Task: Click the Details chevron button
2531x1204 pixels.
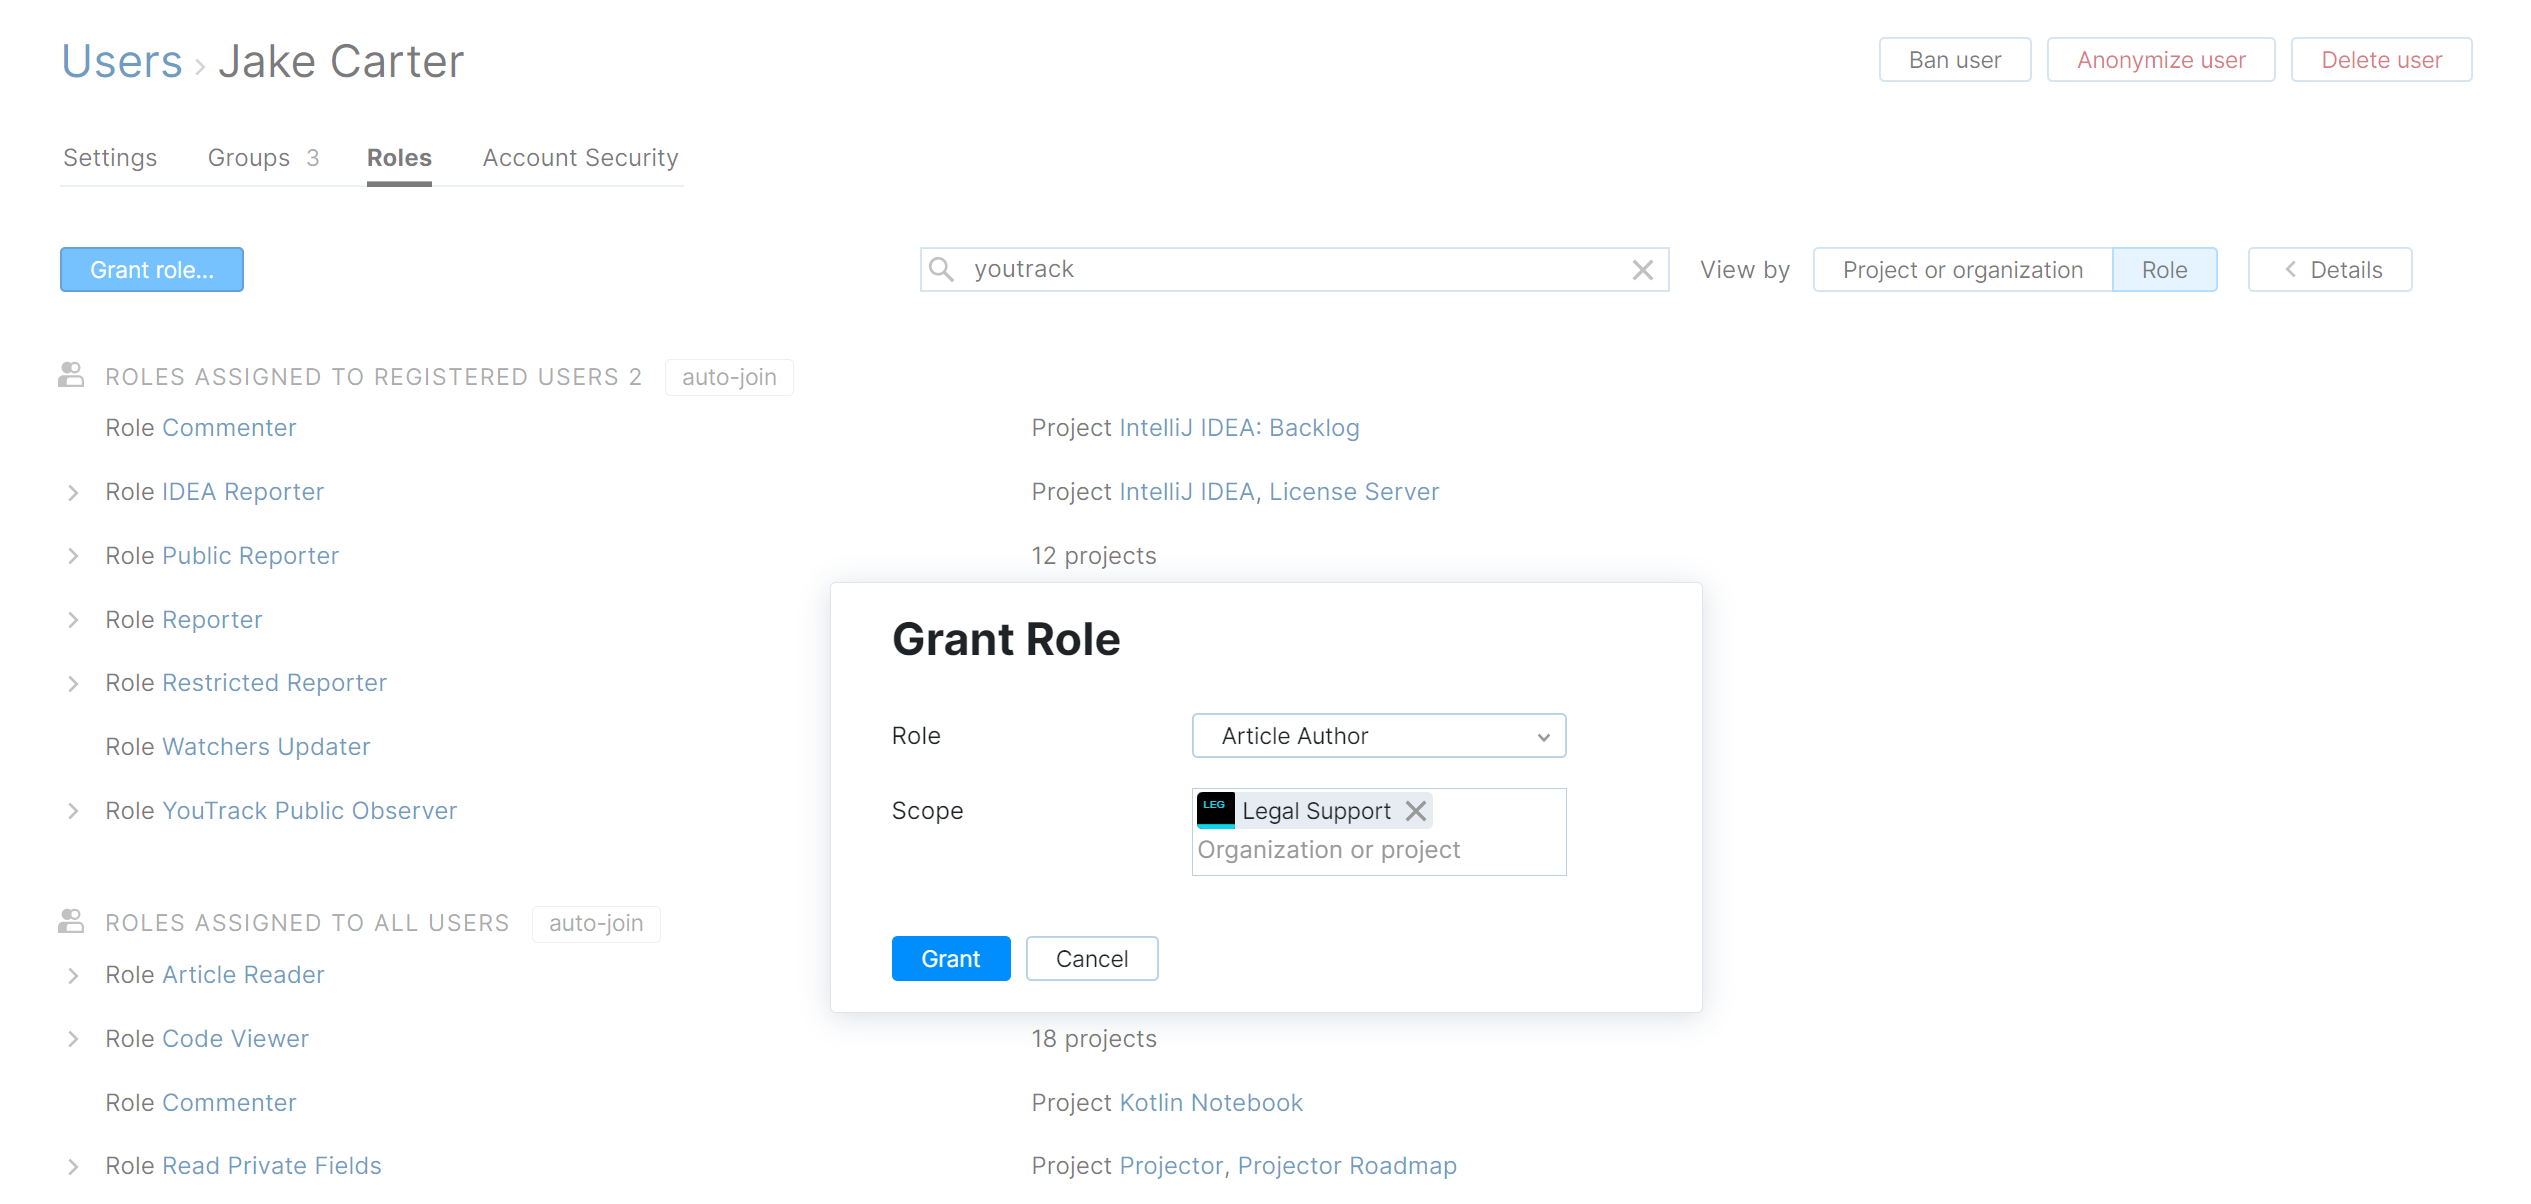Action: click(2329, 270)
